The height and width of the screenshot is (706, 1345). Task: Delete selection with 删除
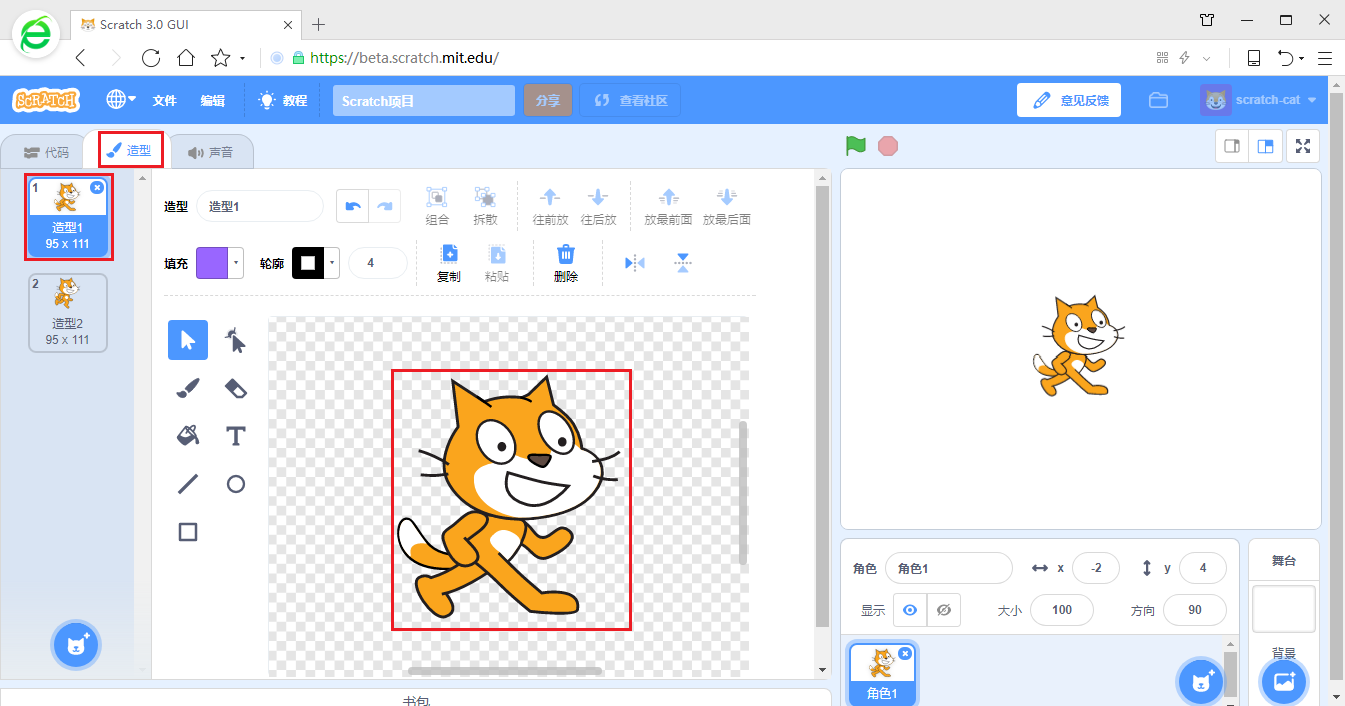point(566,263)
